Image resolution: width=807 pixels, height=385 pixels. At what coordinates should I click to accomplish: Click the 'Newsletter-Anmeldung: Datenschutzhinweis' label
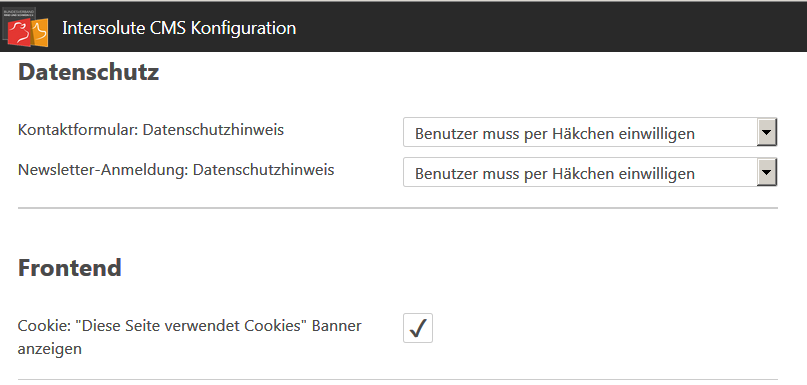[176, 170]
